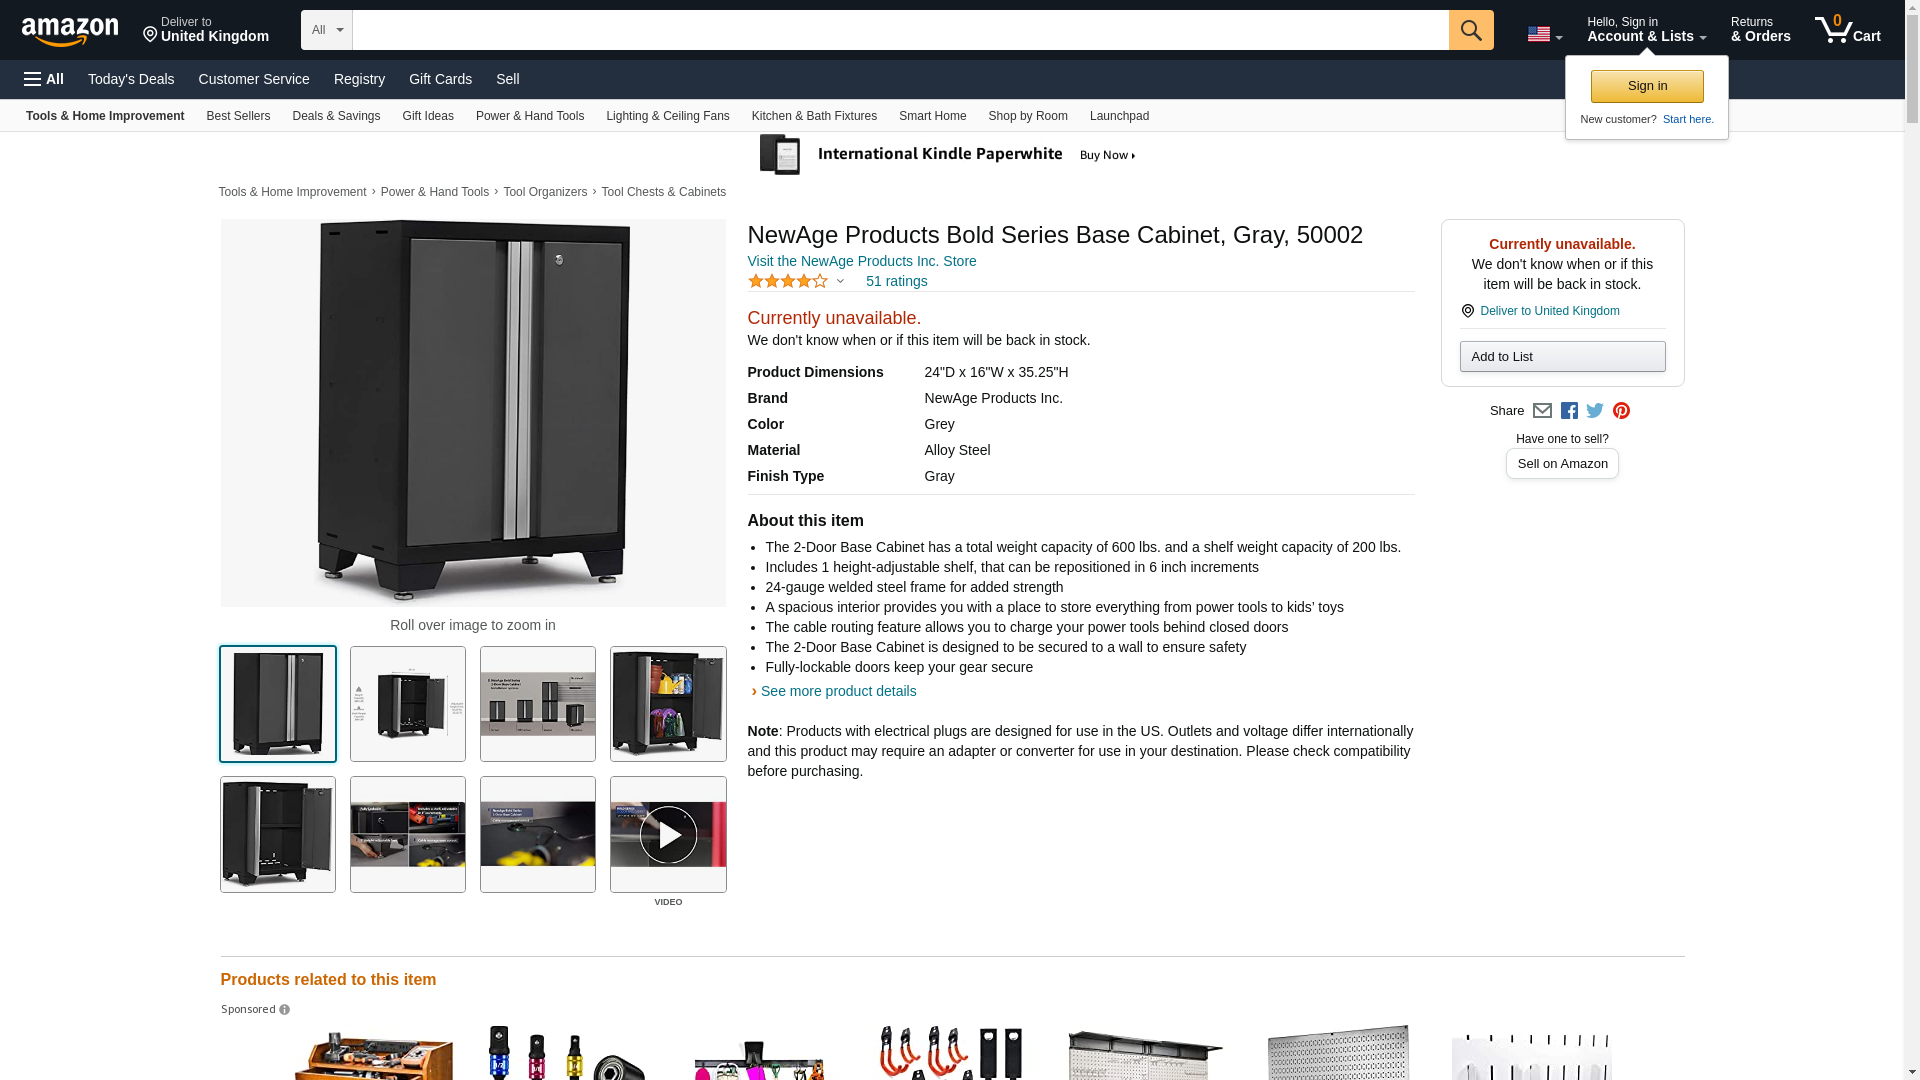Select the open cabinet with supplies thumbnail
Viewport: 1920px width, 1080px height.
pos(668,704)
